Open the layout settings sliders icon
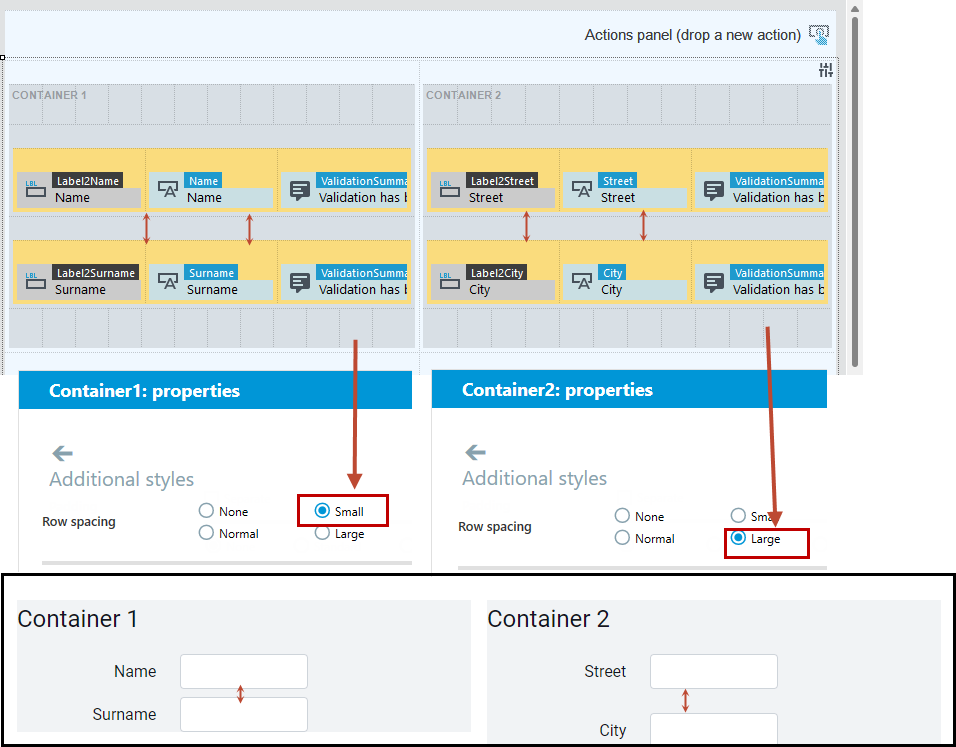The width and height of the screenshot is (956, 747). (x=826, y=70)
